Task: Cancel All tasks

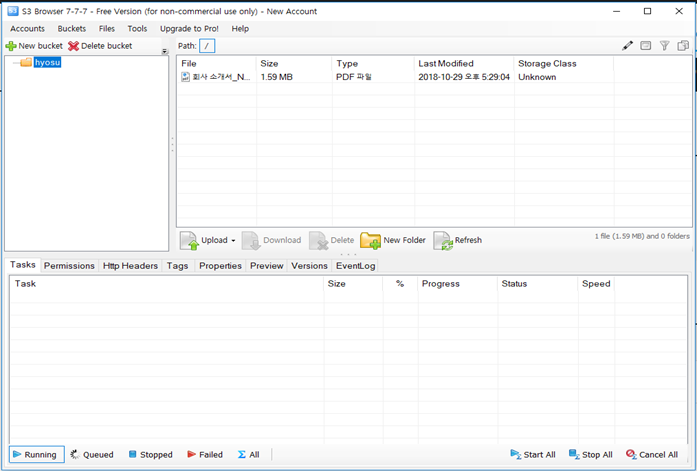Action: 651,454
